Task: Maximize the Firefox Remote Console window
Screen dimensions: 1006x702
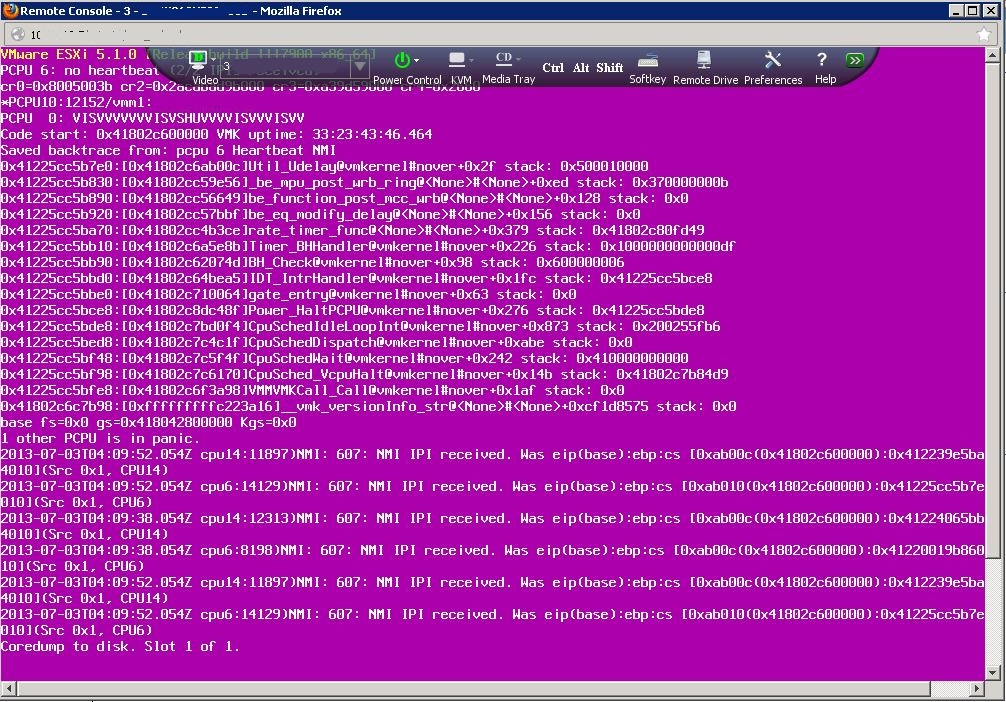Action: [x=973, y=10]
